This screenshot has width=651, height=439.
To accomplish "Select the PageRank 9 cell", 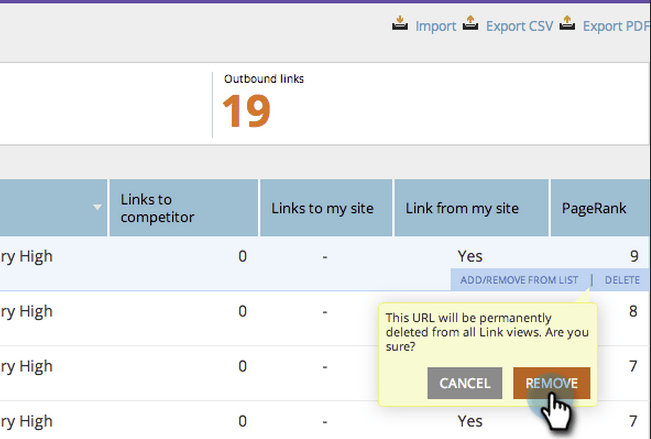I will [x=633, y=256].
